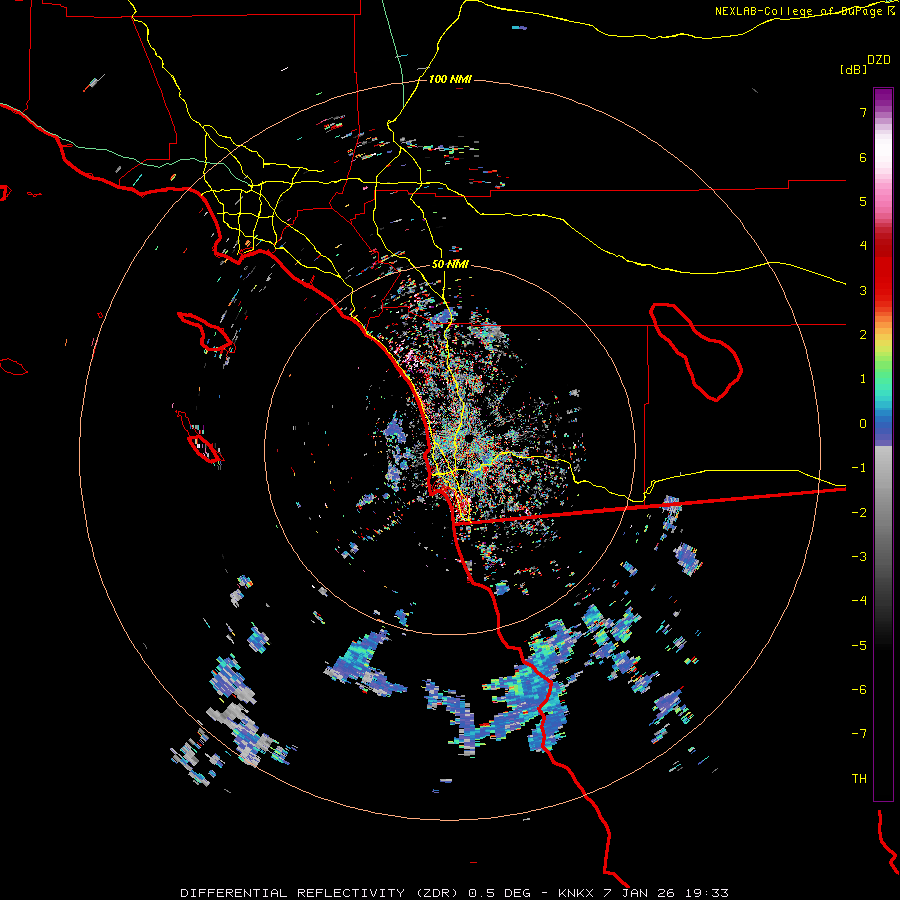Click the '2' value on the color scale
Image resolution: width=900 pixels, height=900 pixels.
click(x=863, y=335)
